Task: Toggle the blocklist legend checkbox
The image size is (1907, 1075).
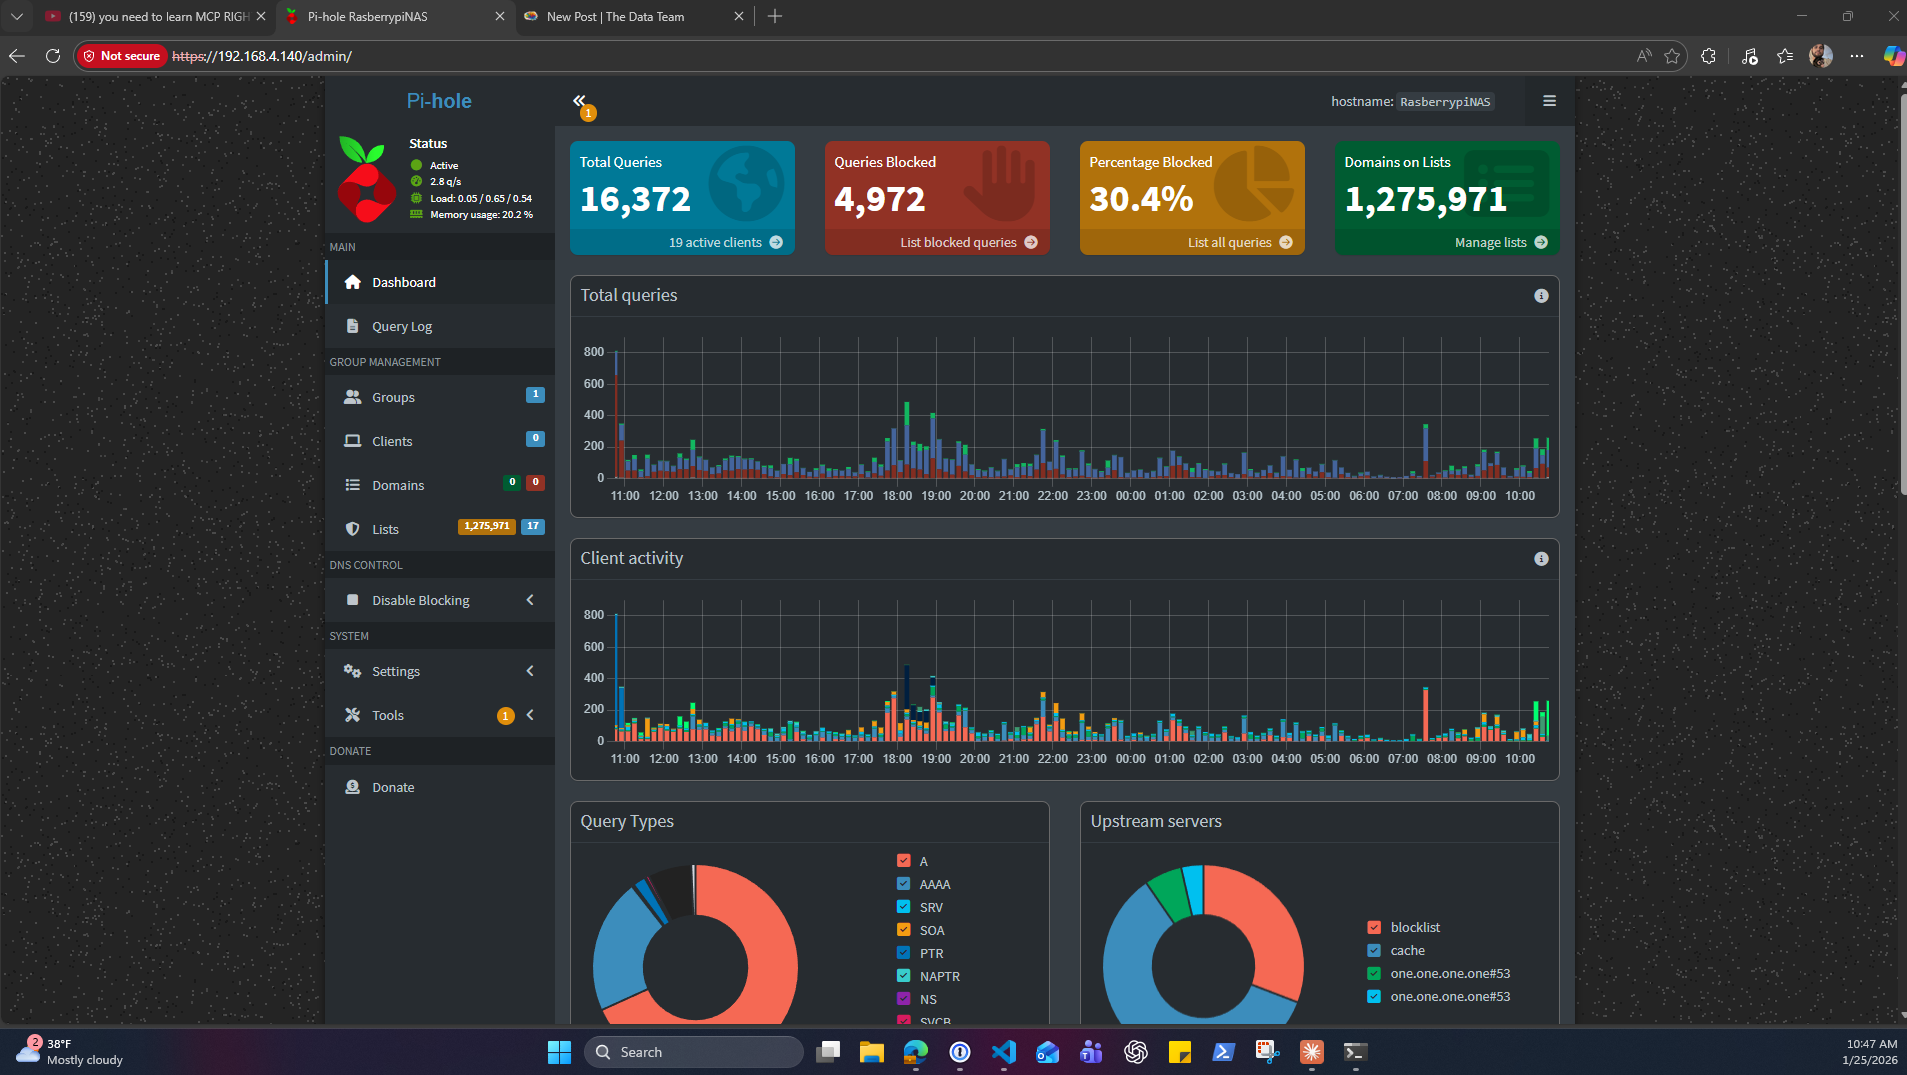Action: [1374, 927]
